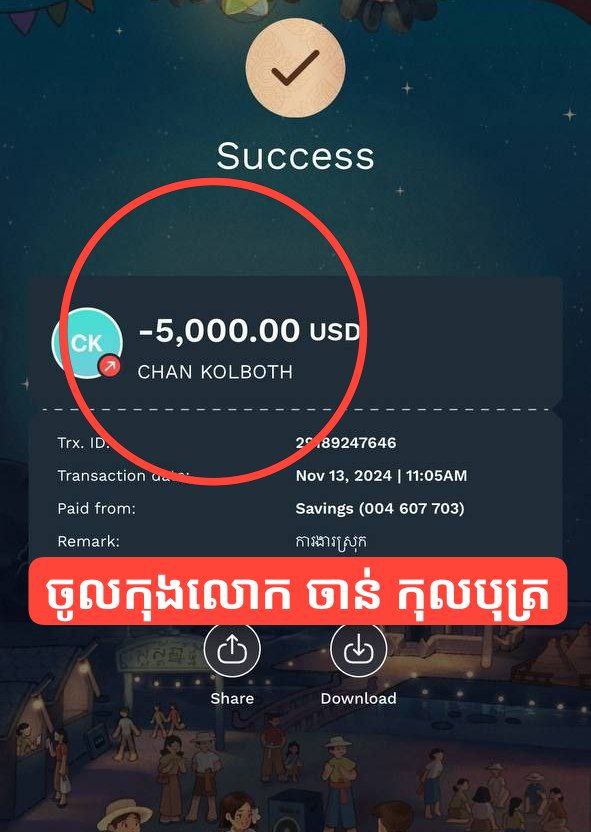Click the USD currency label

click(x=335, y=333)
